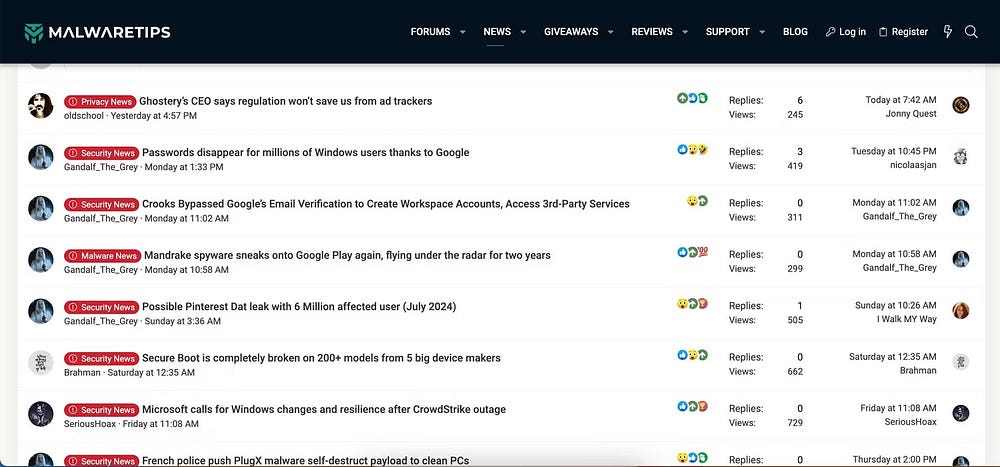Expand the Support dropdown arrow
Viewport: 1000px width, 467px height.
pyautogui.click(x=762, y=32)
